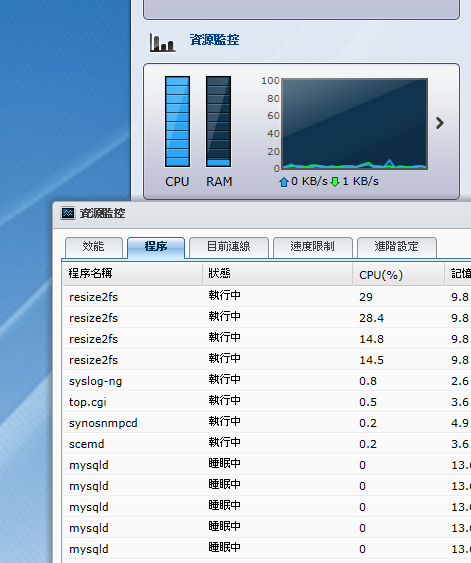Click the upload speed blue arrow icon
Screen dimensions: 471x563
(x=284, y=182)
